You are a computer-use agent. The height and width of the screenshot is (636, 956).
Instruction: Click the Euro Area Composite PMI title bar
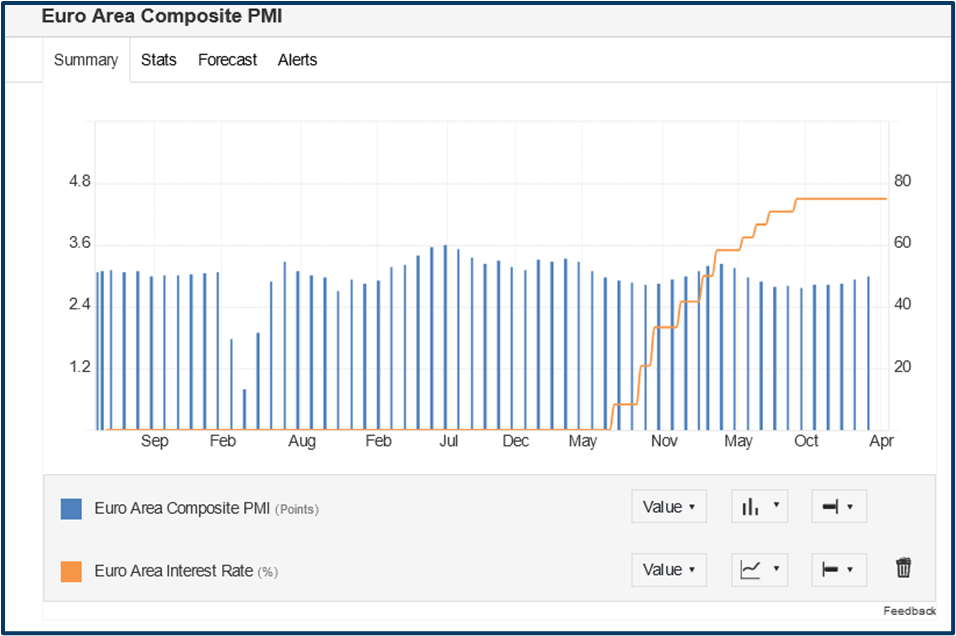point(161,16)
